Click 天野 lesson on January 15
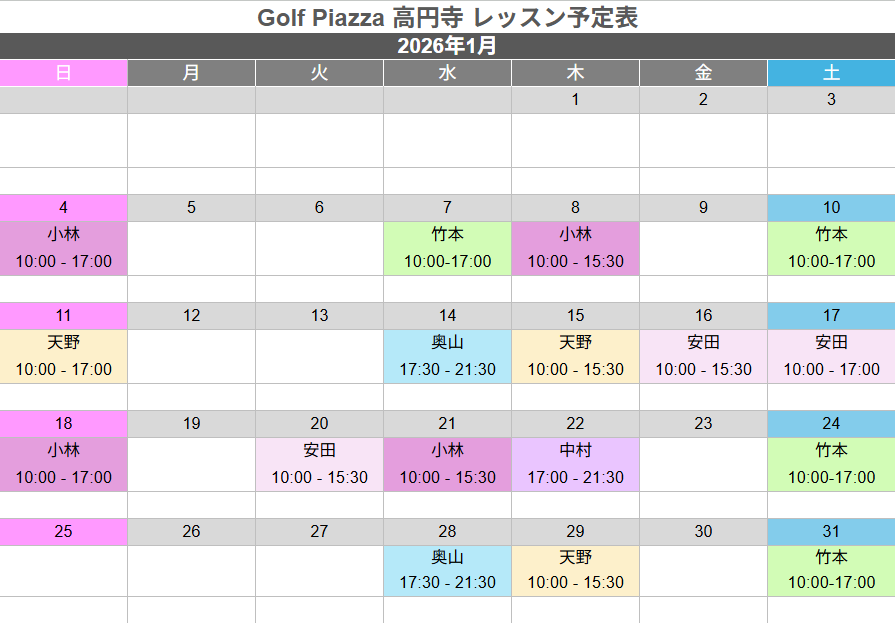Screen dimensions: 895x623 coord(575,356)
